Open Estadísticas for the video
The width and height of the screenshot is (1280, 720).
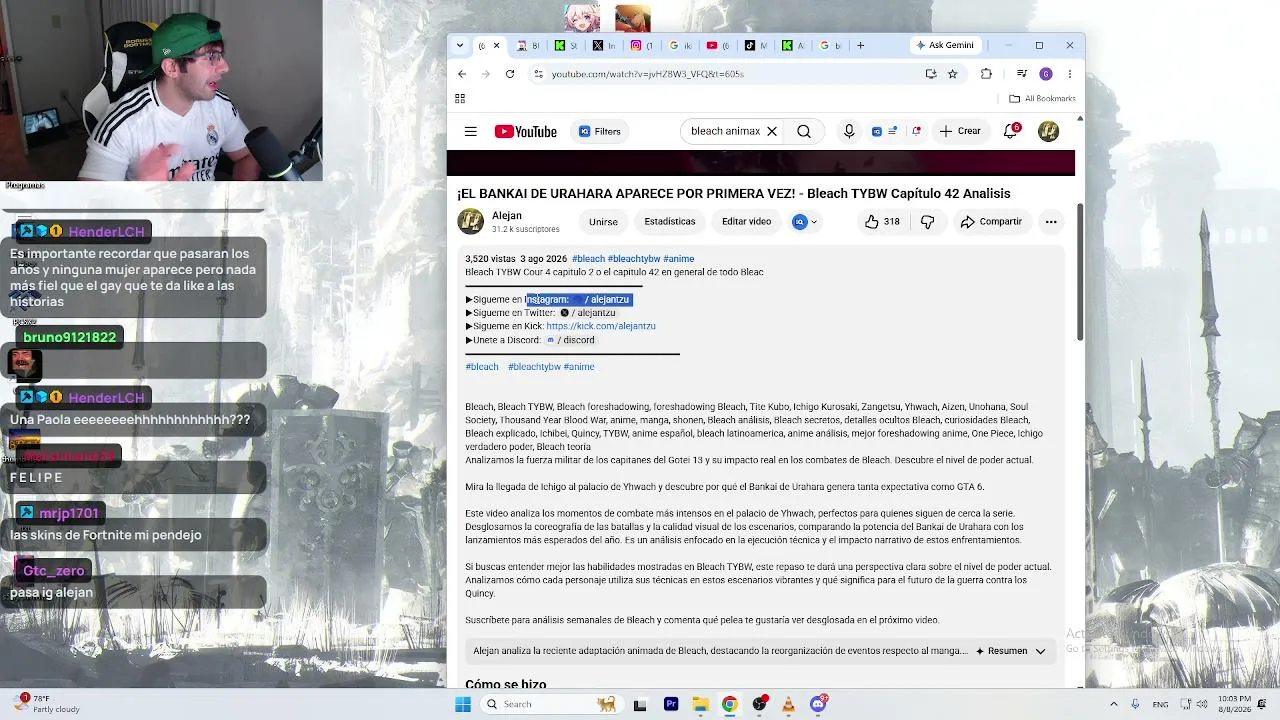[x=670, y=222]
